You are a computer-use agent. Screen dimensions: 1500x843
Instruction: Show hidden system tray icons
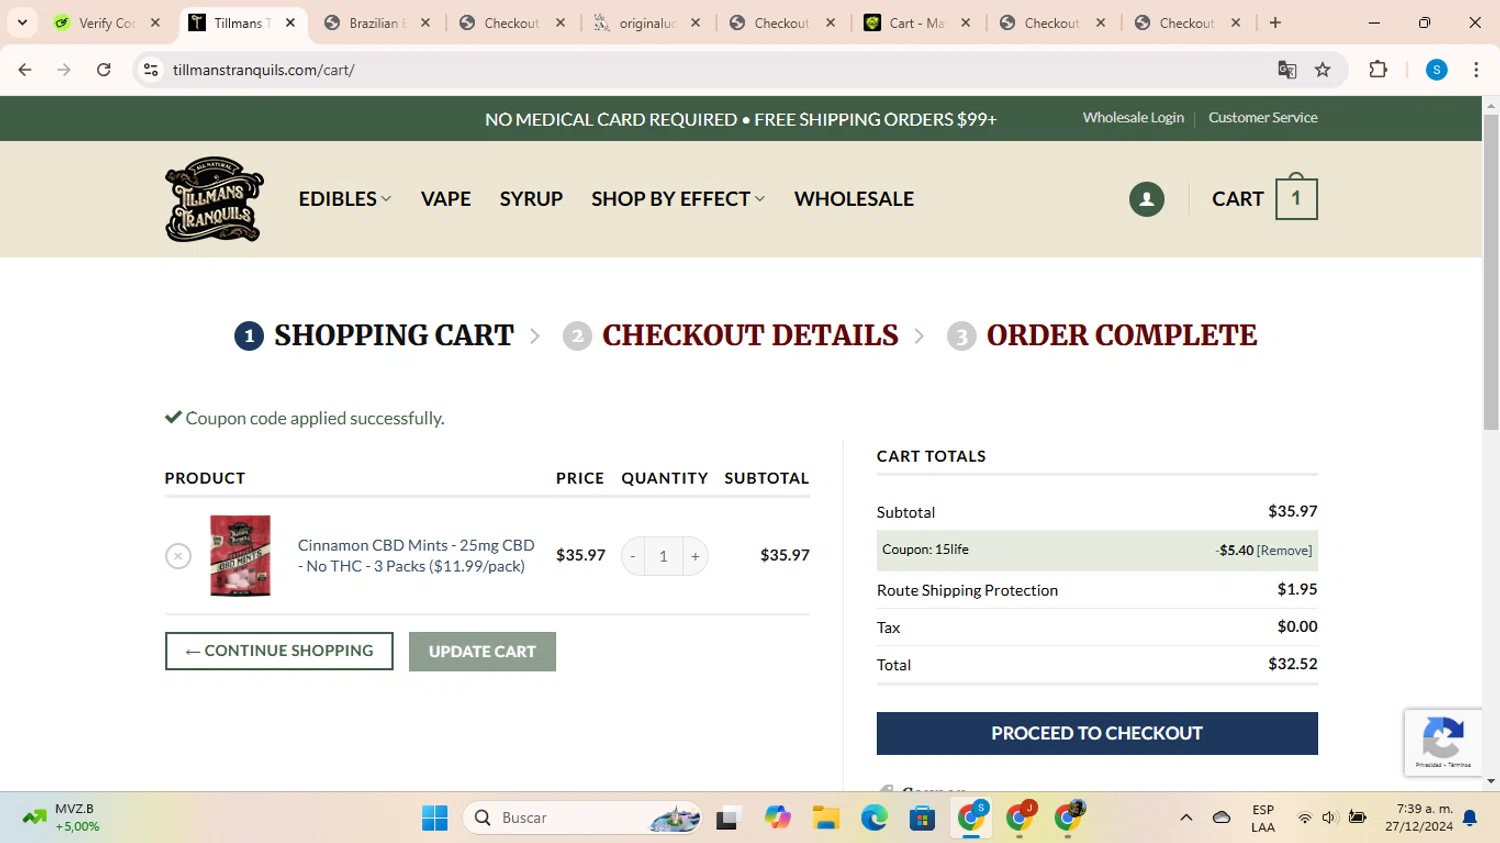(x=1186, y=818)
